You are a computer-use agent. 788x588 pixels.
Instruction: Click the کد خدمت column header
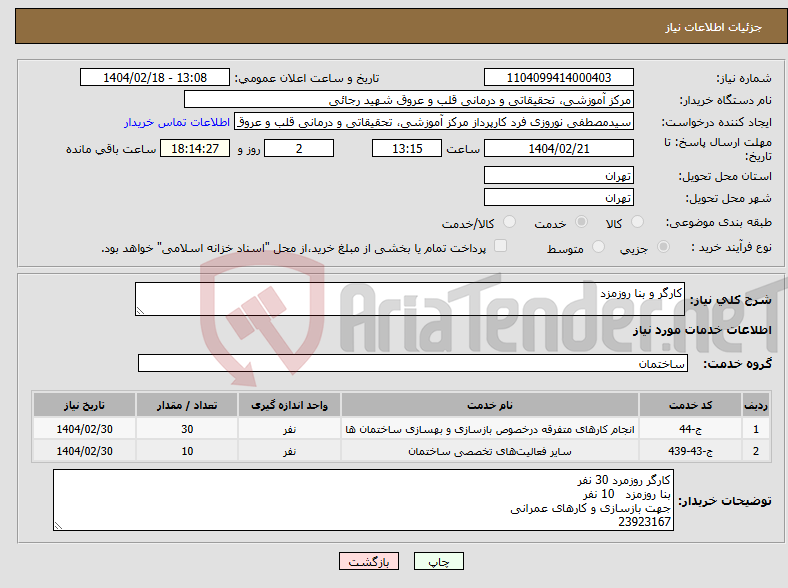click(691, 405)
